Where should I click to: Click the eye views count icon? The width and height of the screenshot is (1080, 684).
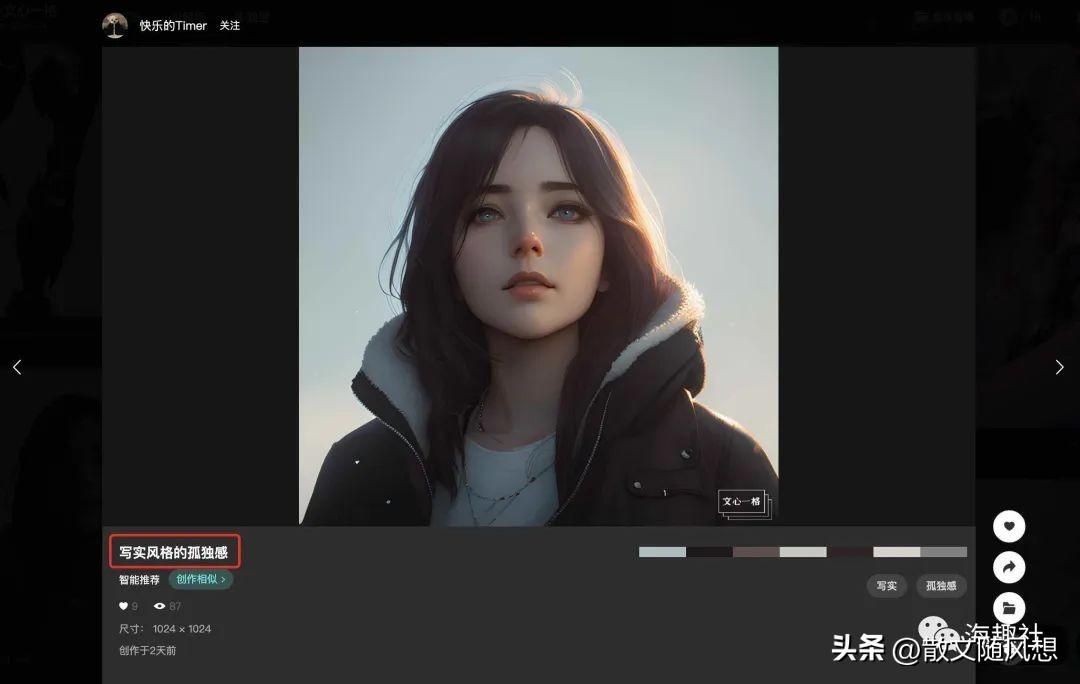[x=159, y=606]
